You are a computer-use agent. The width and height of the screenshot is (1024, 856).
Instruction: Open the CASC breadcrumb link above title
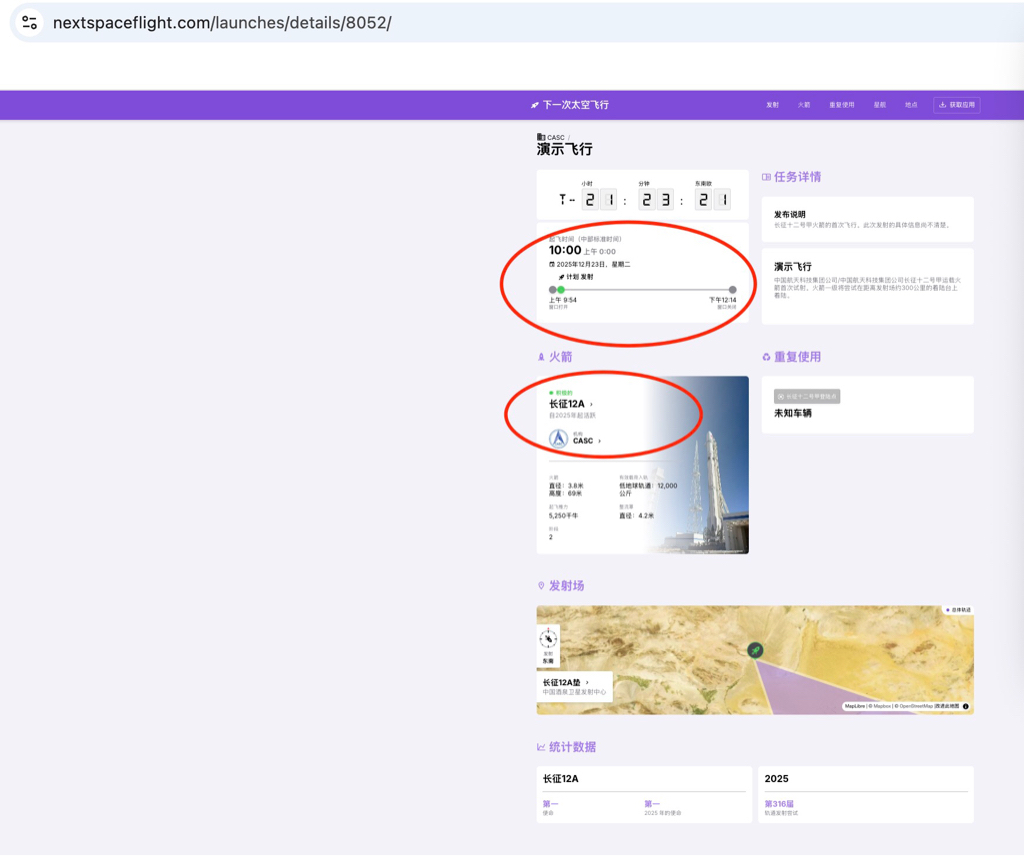point(556,137)
